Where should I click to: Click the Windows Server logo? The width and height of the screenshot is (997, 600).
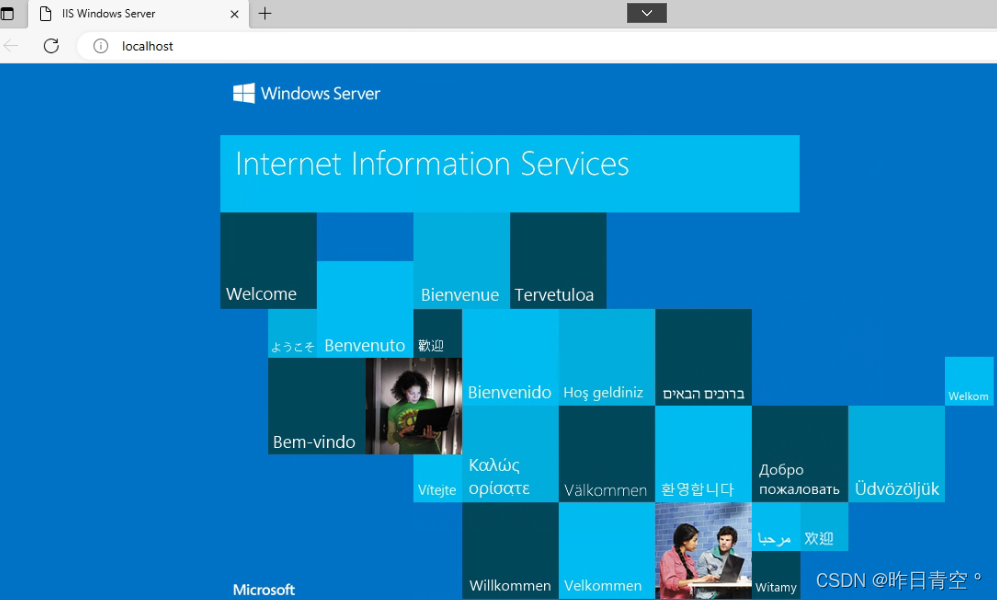coord(306,93)
